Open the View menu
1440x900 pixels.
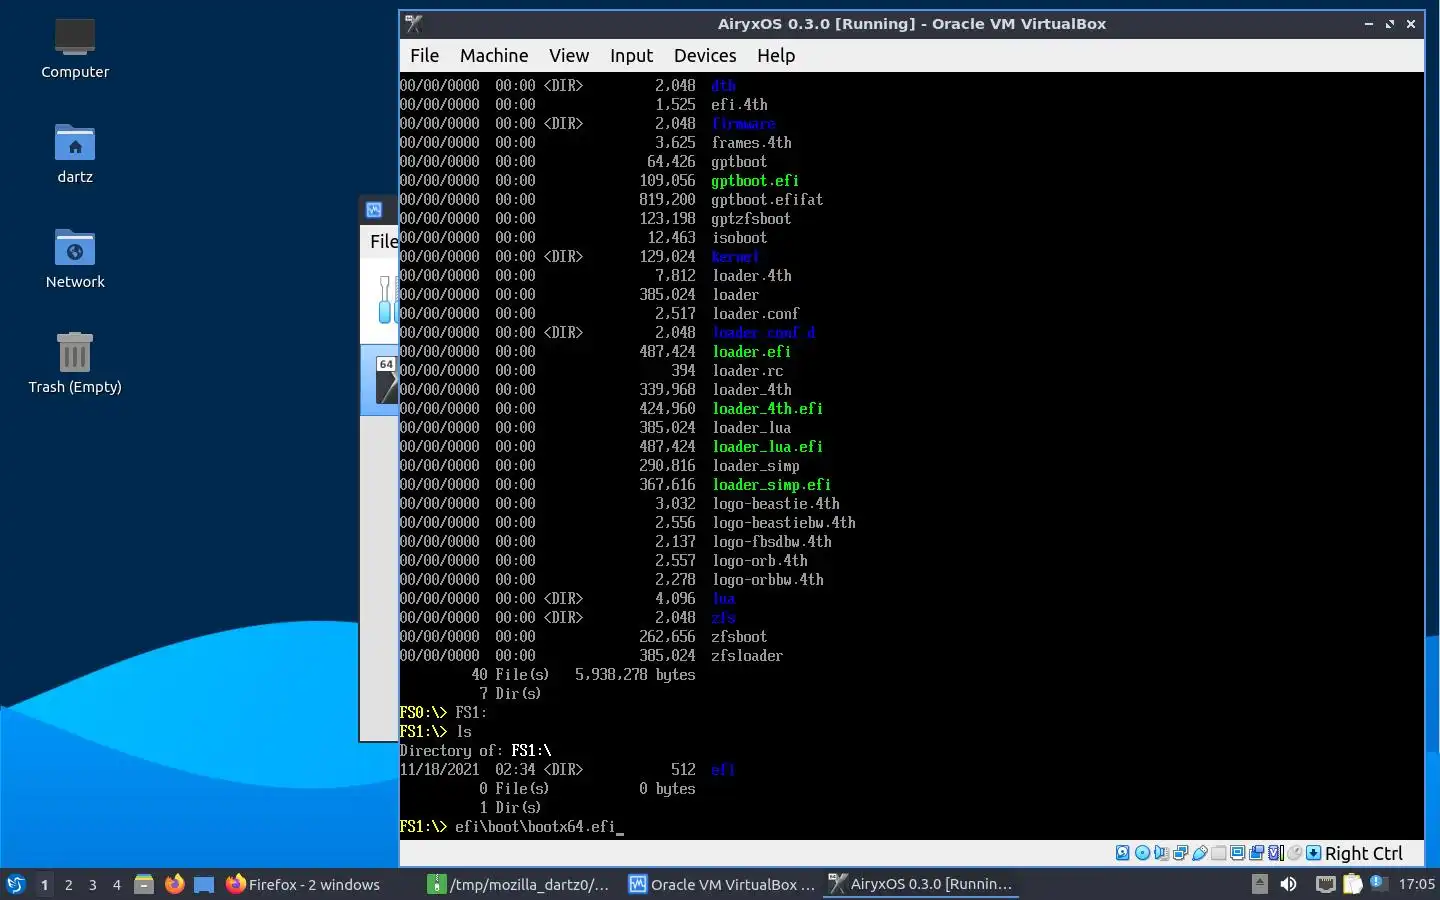569,56
